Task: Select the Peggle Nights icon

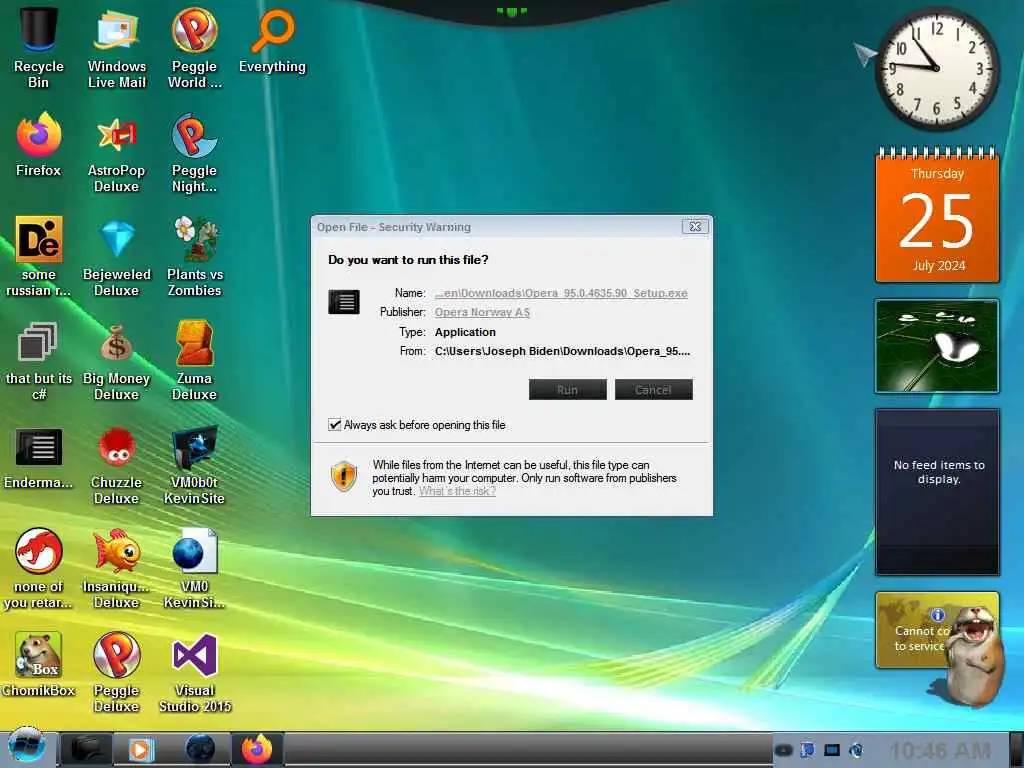Action: (x=195, y=152)
